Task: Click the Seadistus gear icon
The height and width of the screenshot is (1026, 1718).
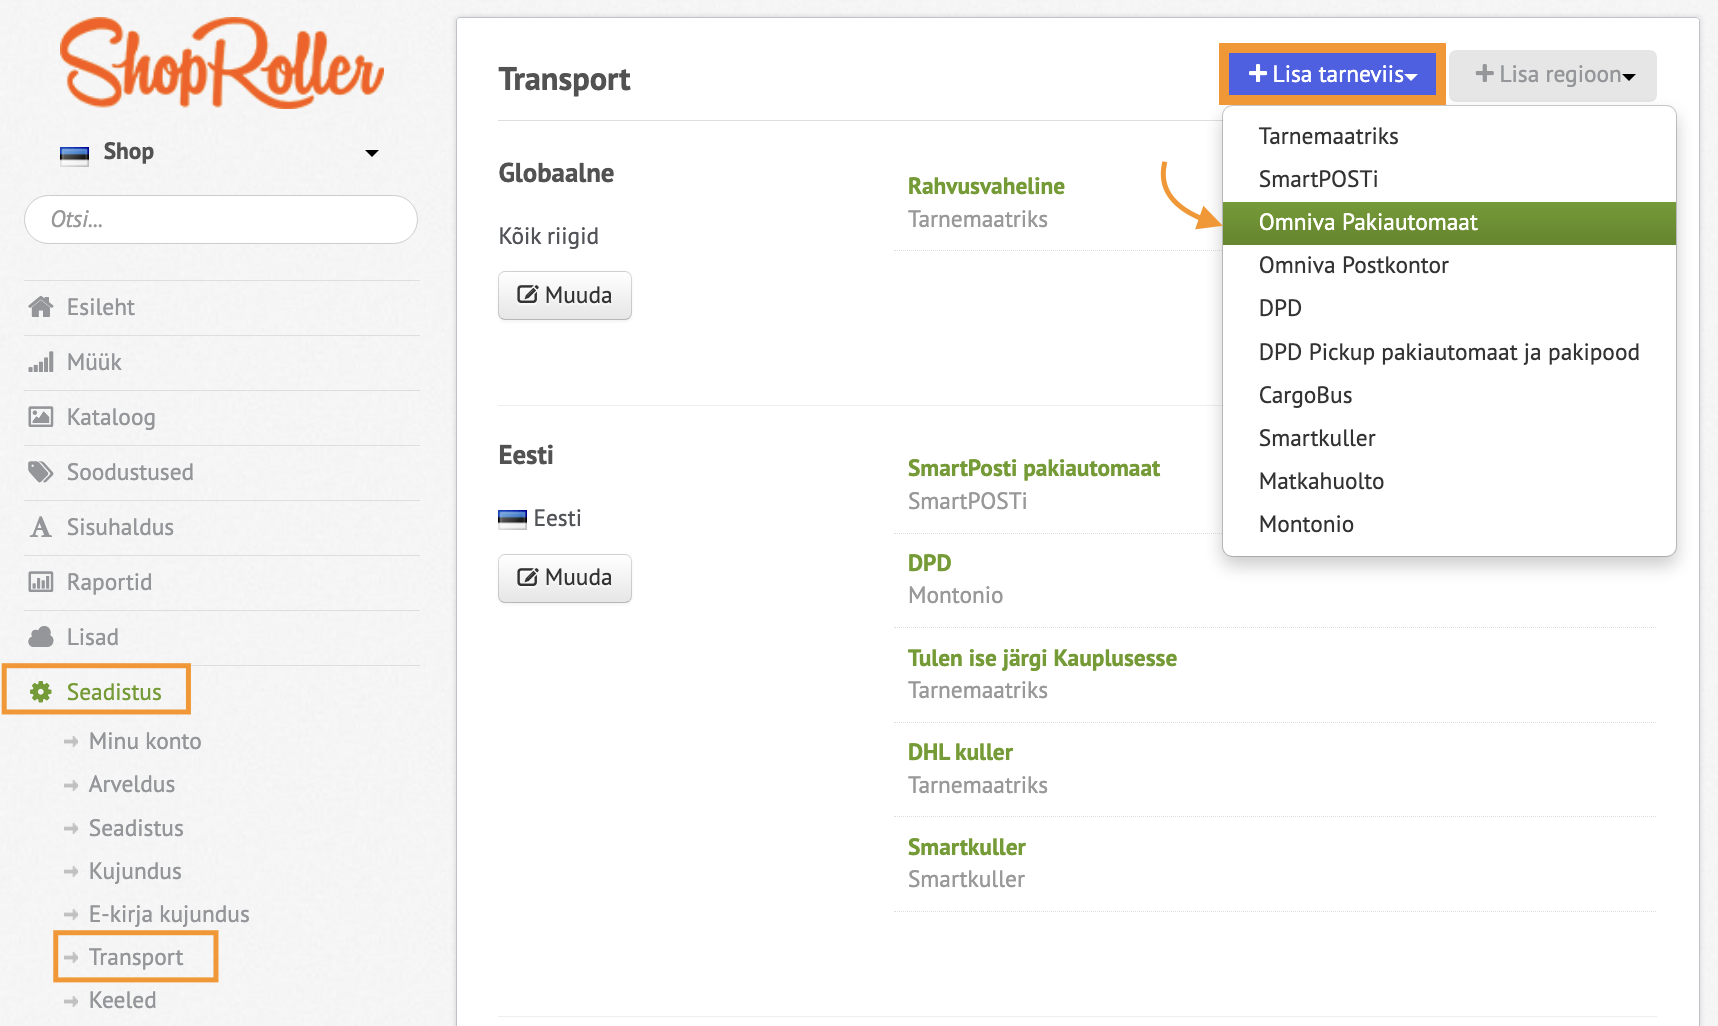Action: coord(41,692)
